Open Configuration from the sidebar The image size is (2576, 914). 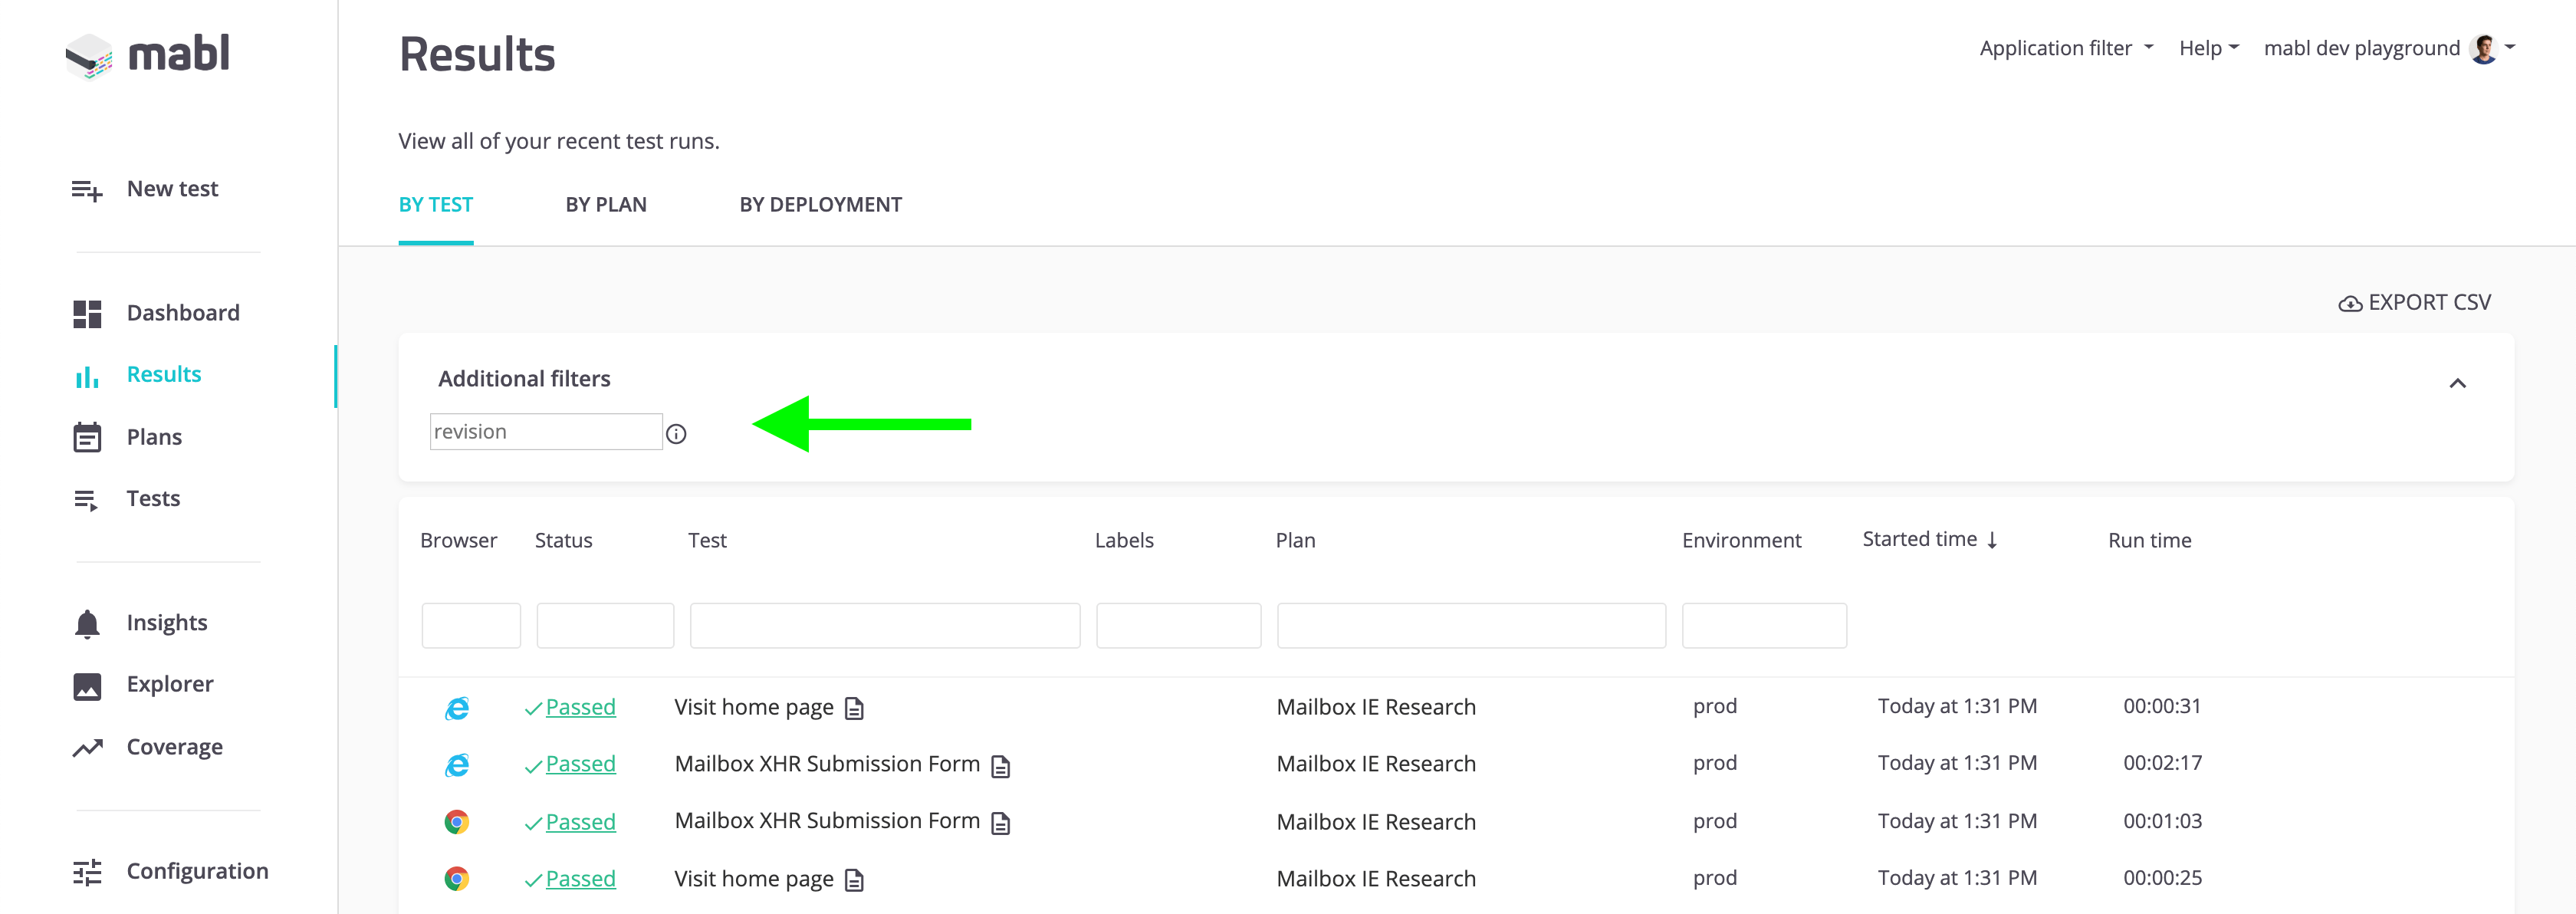[x=197, y=871]
